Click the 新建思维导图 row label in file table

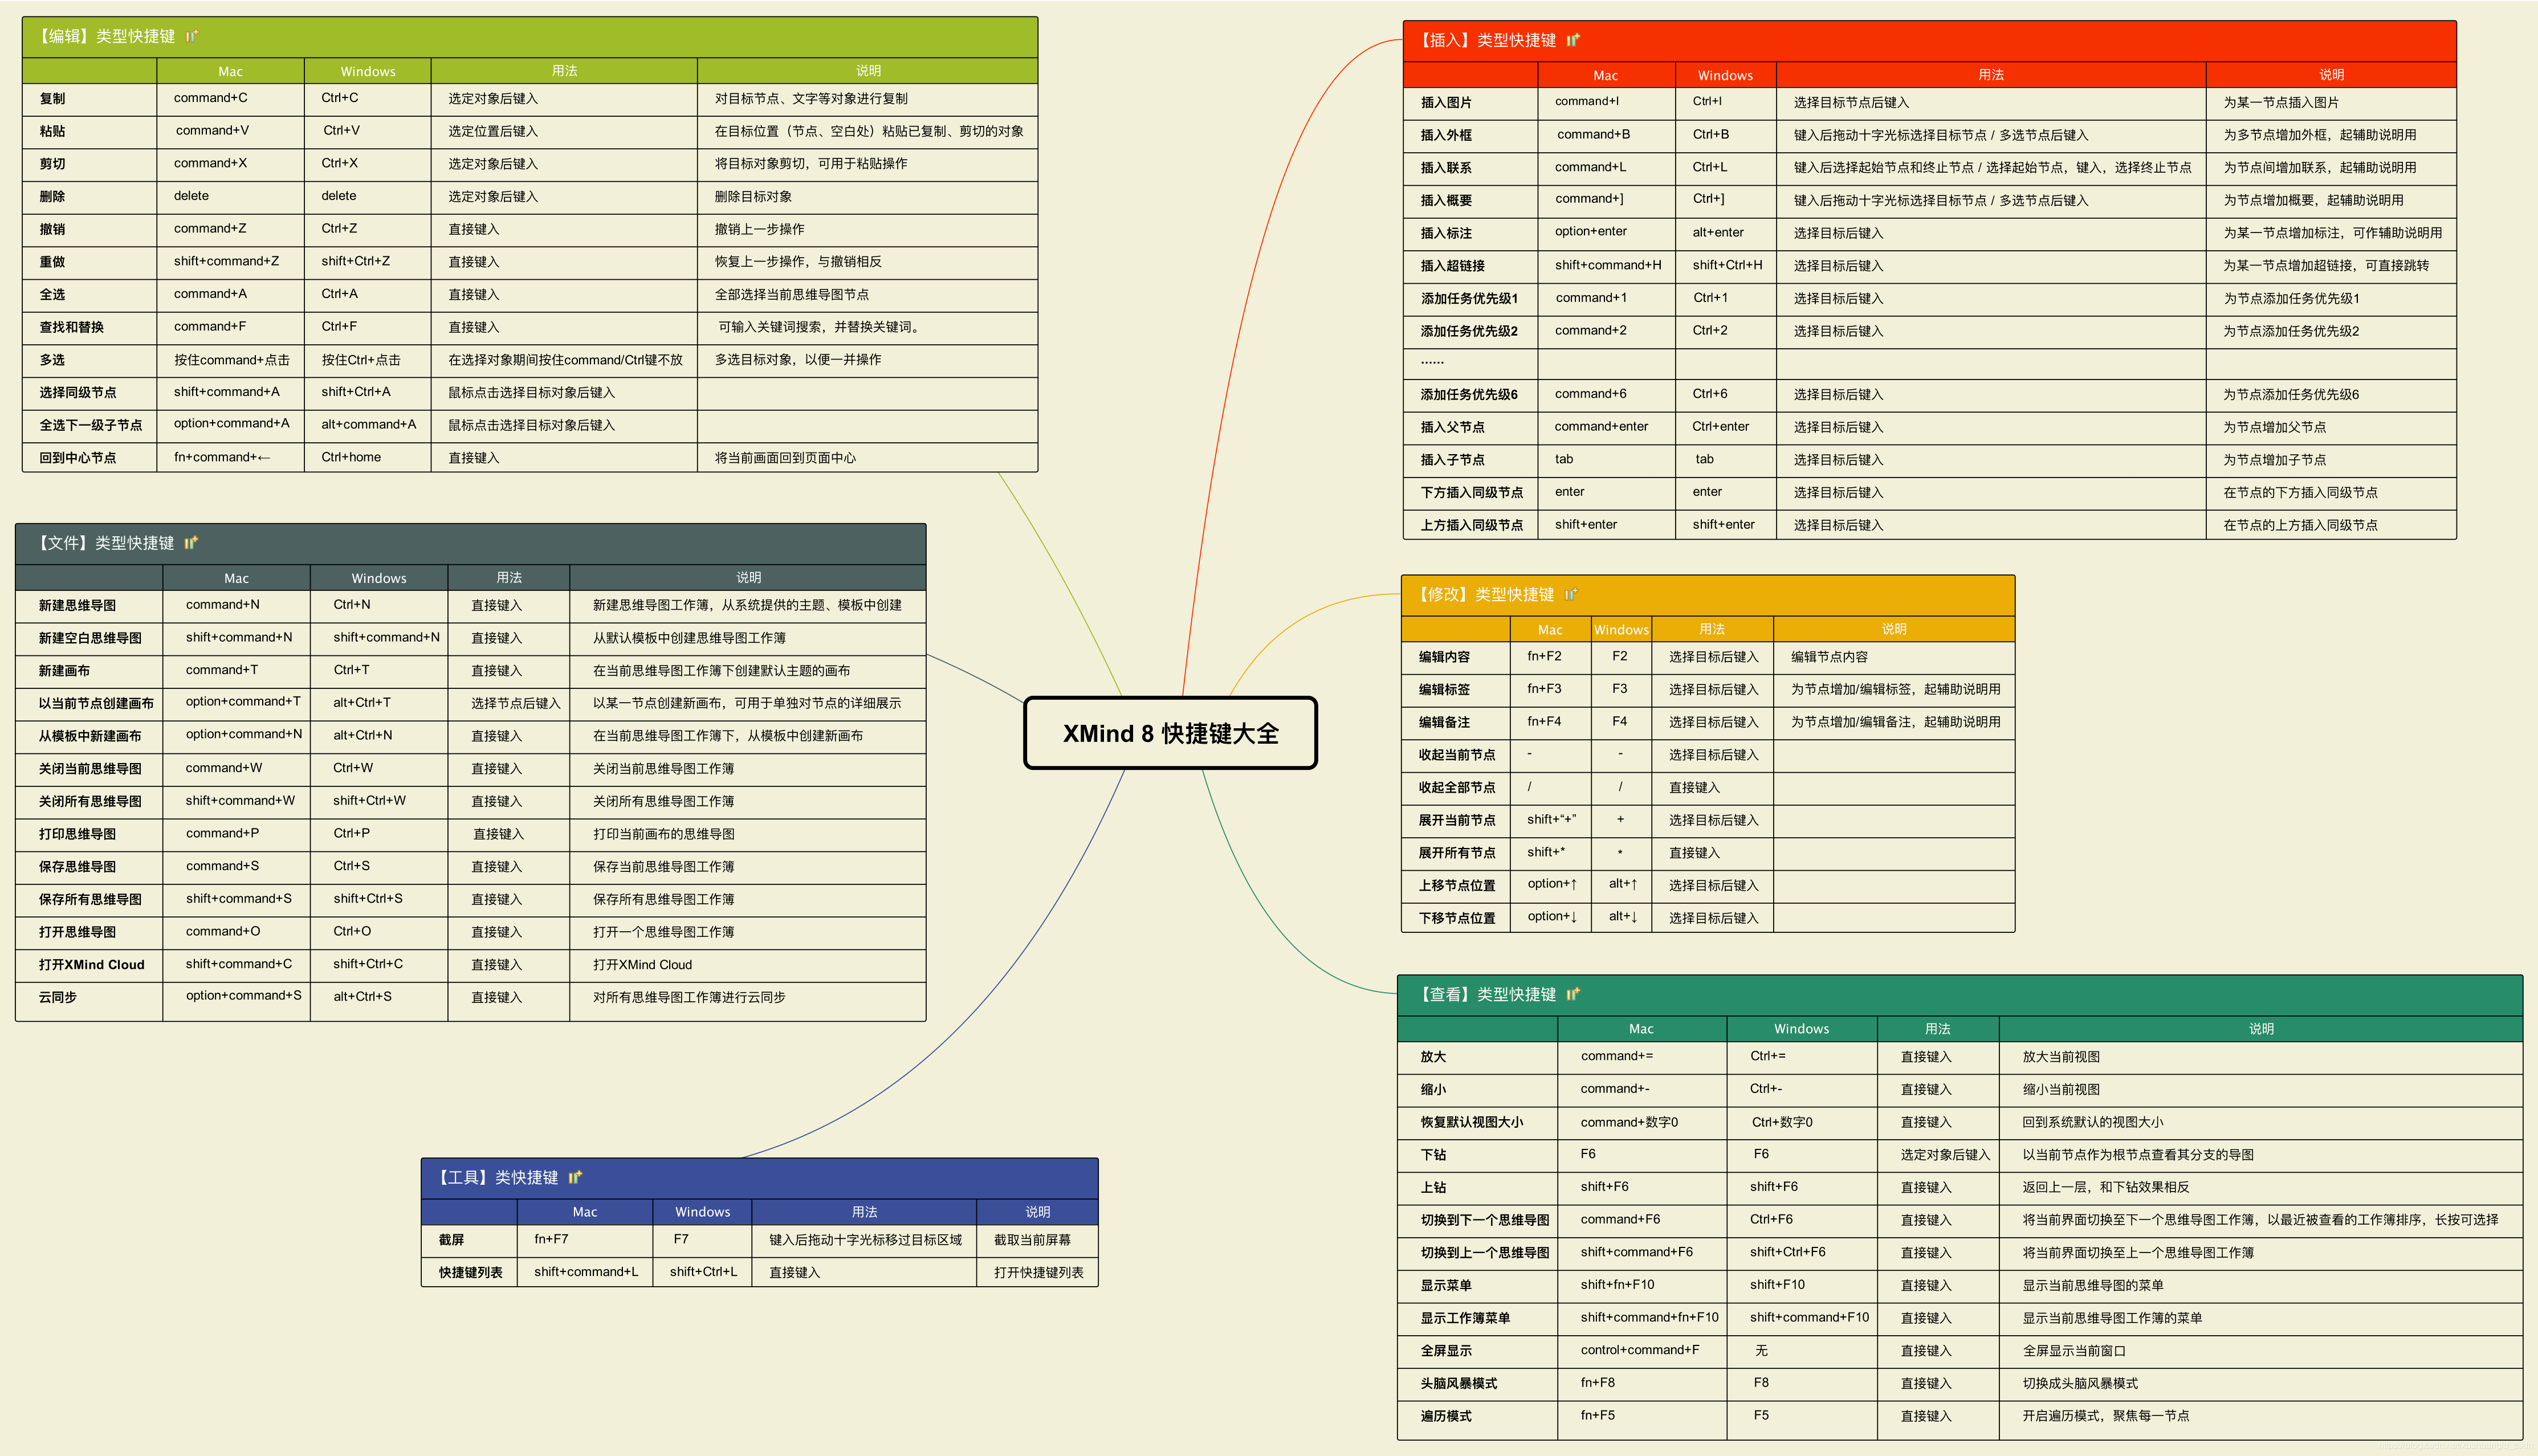tap(77, 605)
